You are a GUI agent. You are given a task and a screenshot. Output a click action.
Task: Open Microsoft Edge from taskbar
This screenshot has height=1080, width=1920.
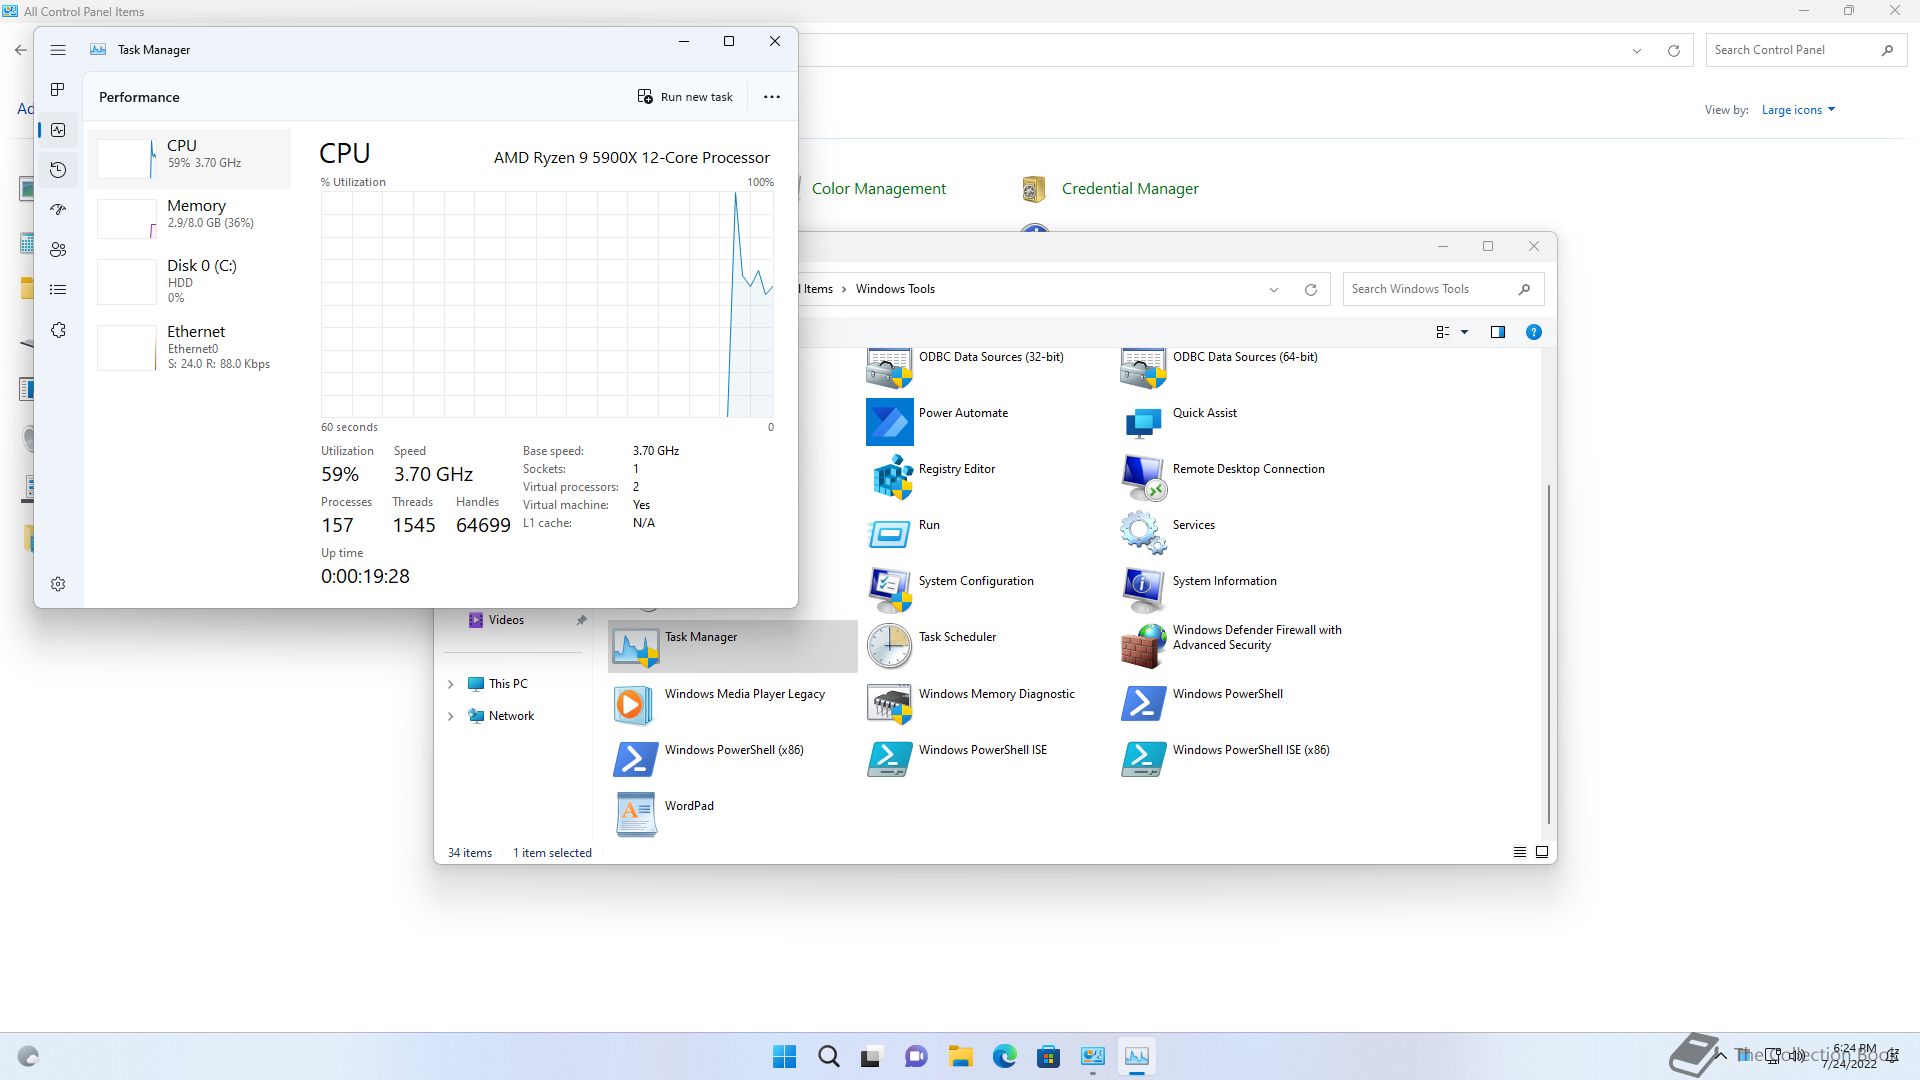[x=1004, y=1056]
